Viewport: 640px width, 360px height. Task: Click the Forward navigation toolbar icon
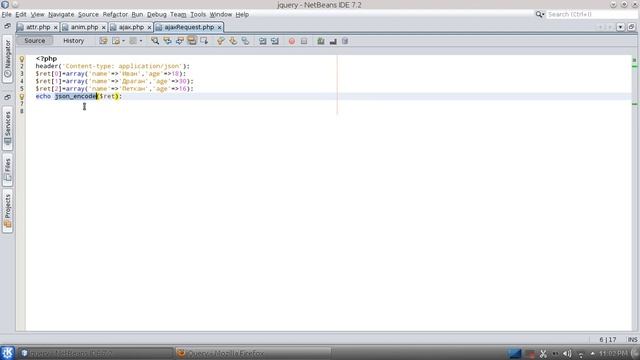click(x=133, y=41)
